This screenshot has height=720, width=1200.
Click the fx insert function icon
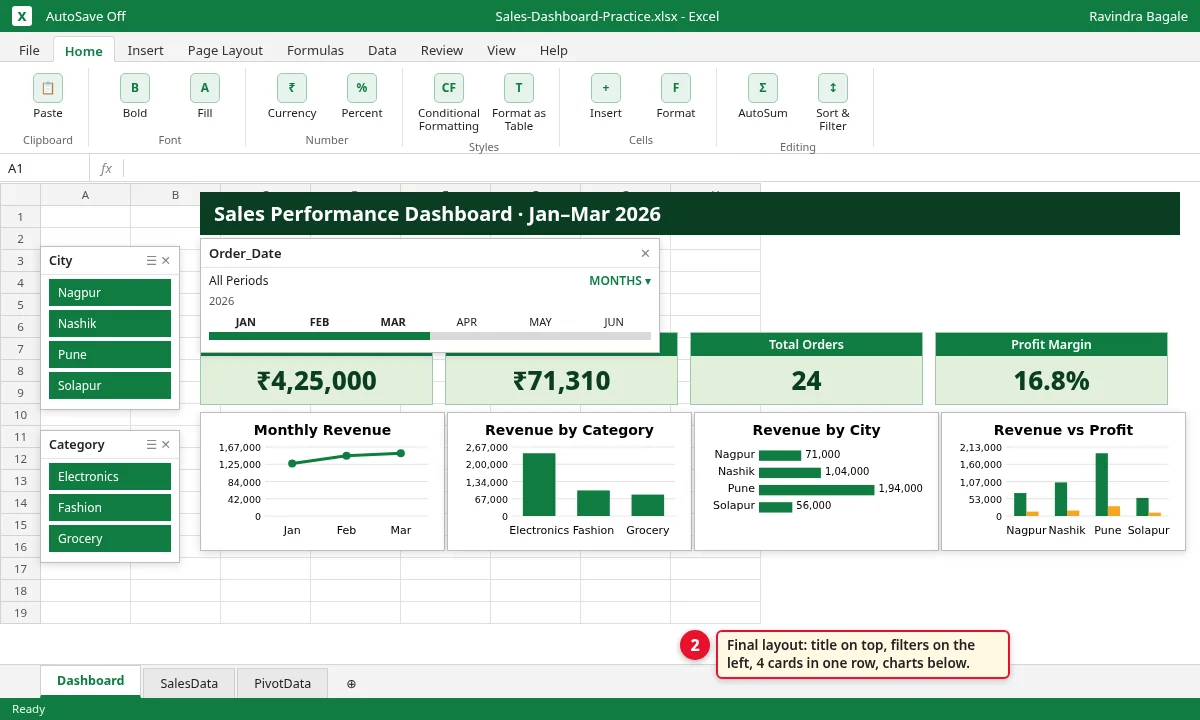coord(106,168)
